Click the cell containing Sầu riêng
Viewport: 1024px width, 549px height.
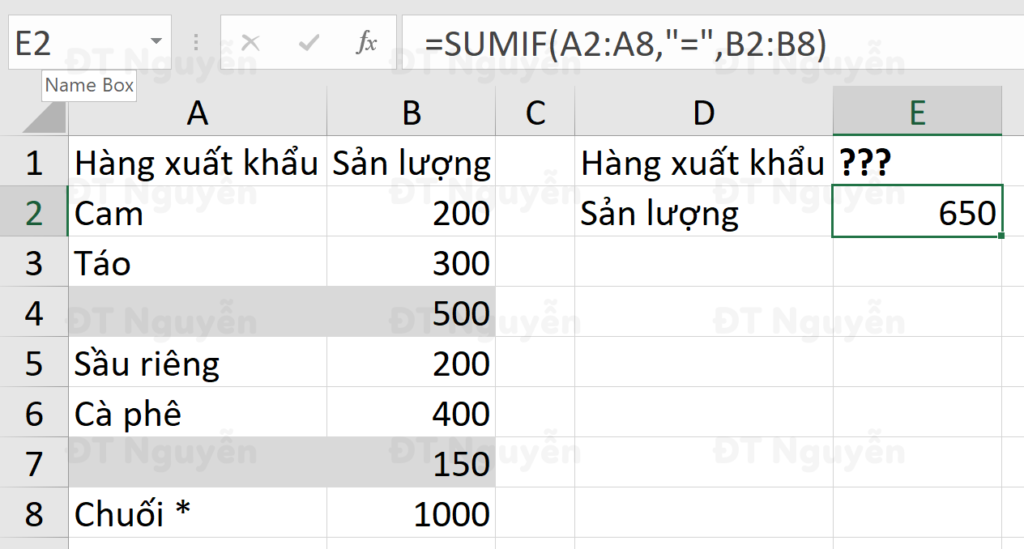click(x=197, y=364)
